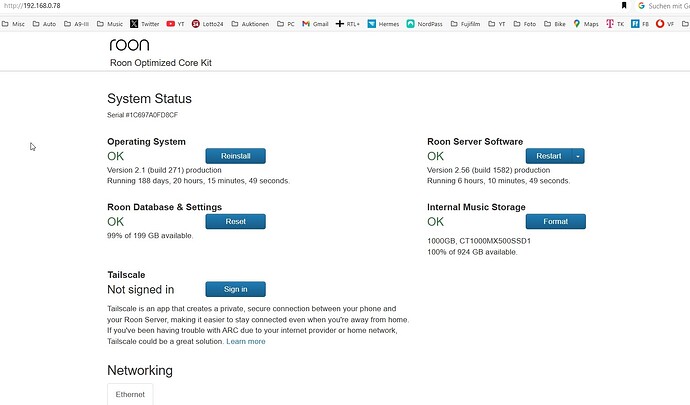The image size is (690, 405).
Task: Sign in to Tailscale
Action: 235,289
